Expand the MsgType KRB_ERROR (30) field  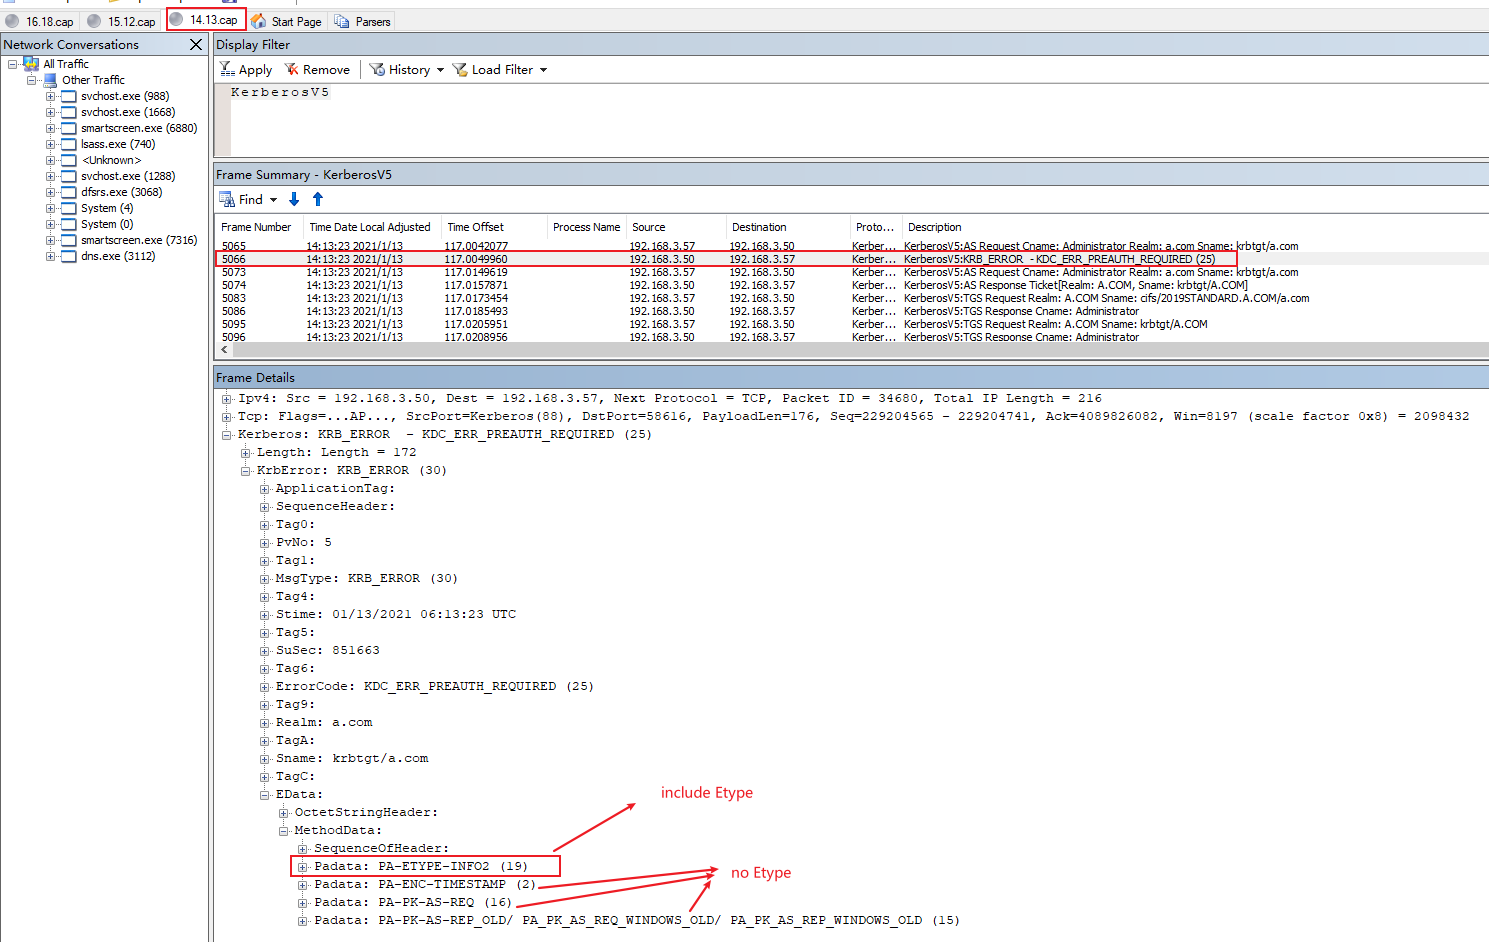click(265, 578)
